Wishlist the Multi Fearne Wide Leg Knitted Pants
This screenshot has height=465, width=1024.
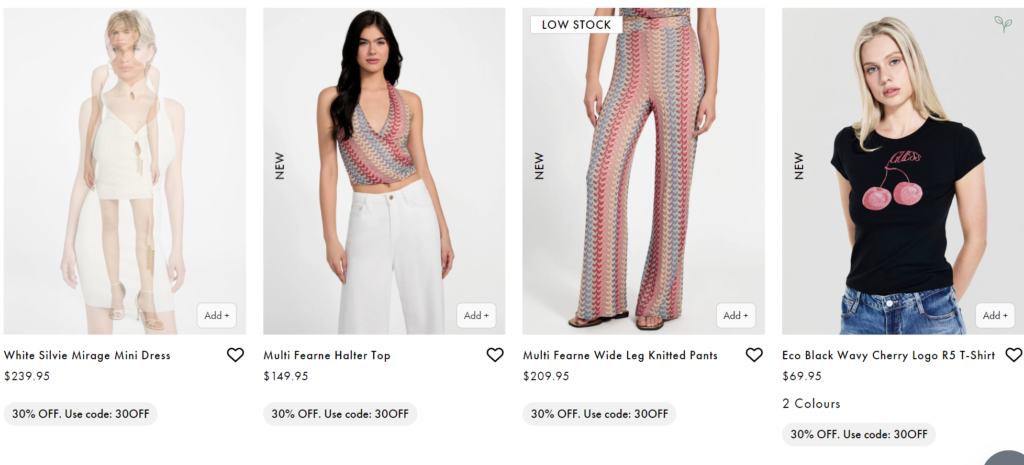coord(754,355)
